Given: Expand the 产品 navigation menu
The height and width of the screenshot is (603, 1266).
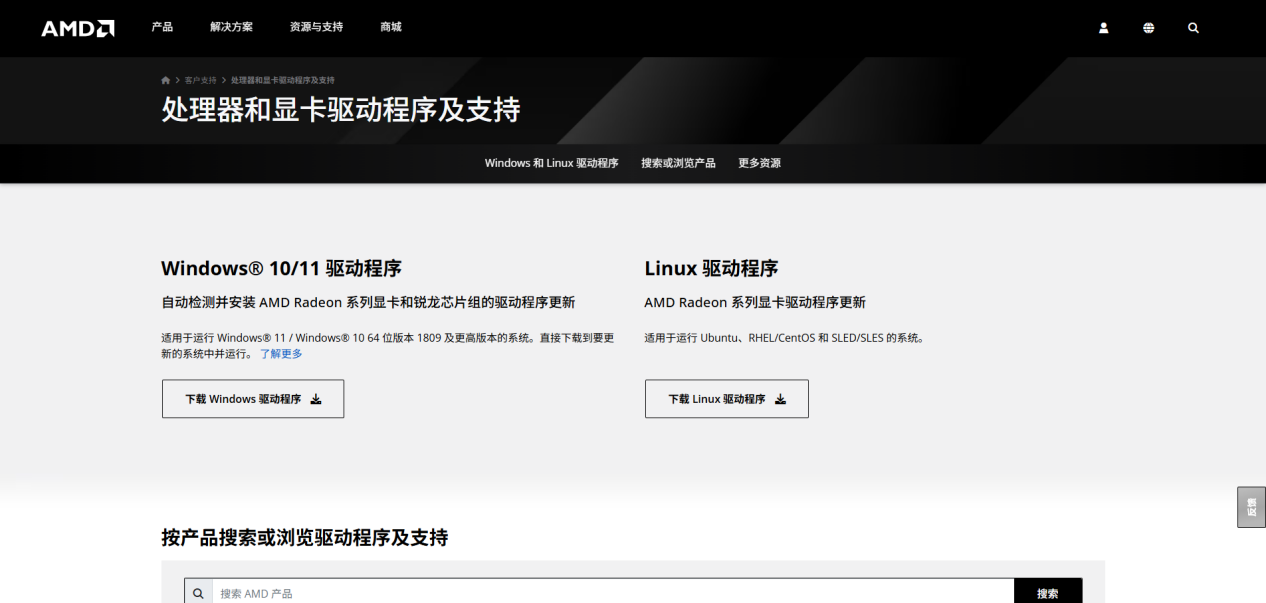Looking at the screenshot, I should pos(162,27).
